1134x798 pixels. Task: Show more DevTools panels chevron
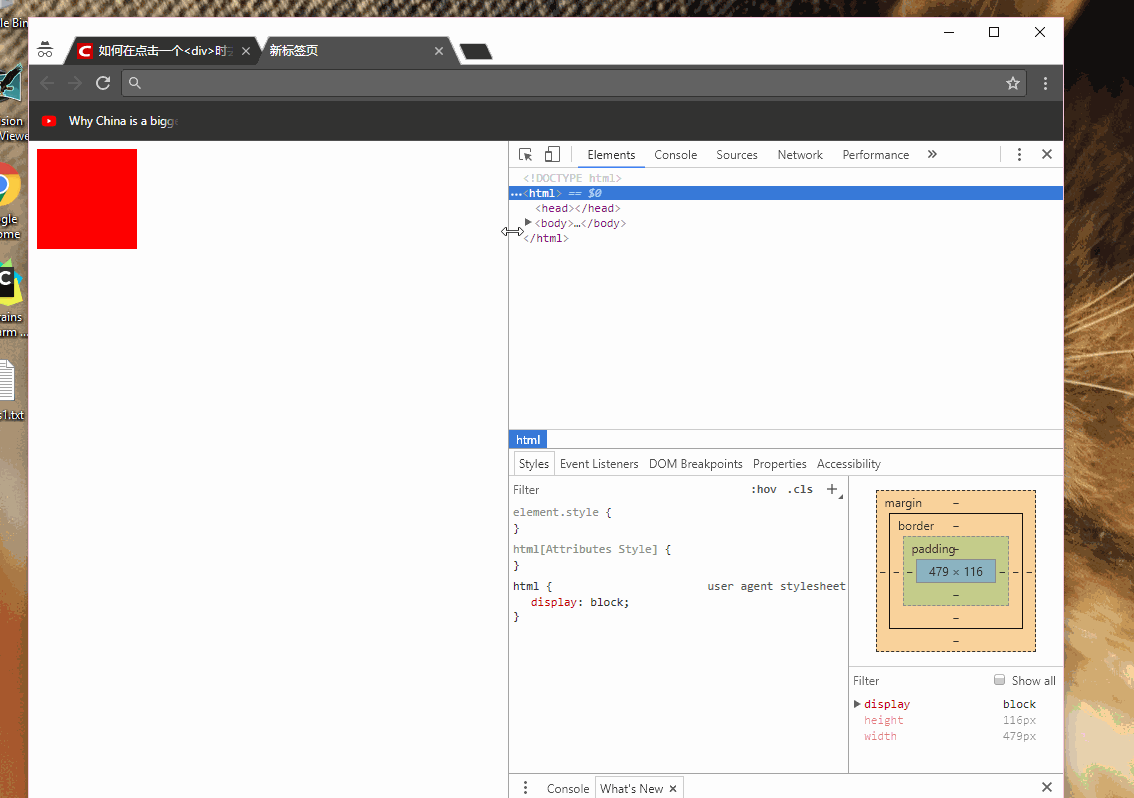tap(932, 154)
